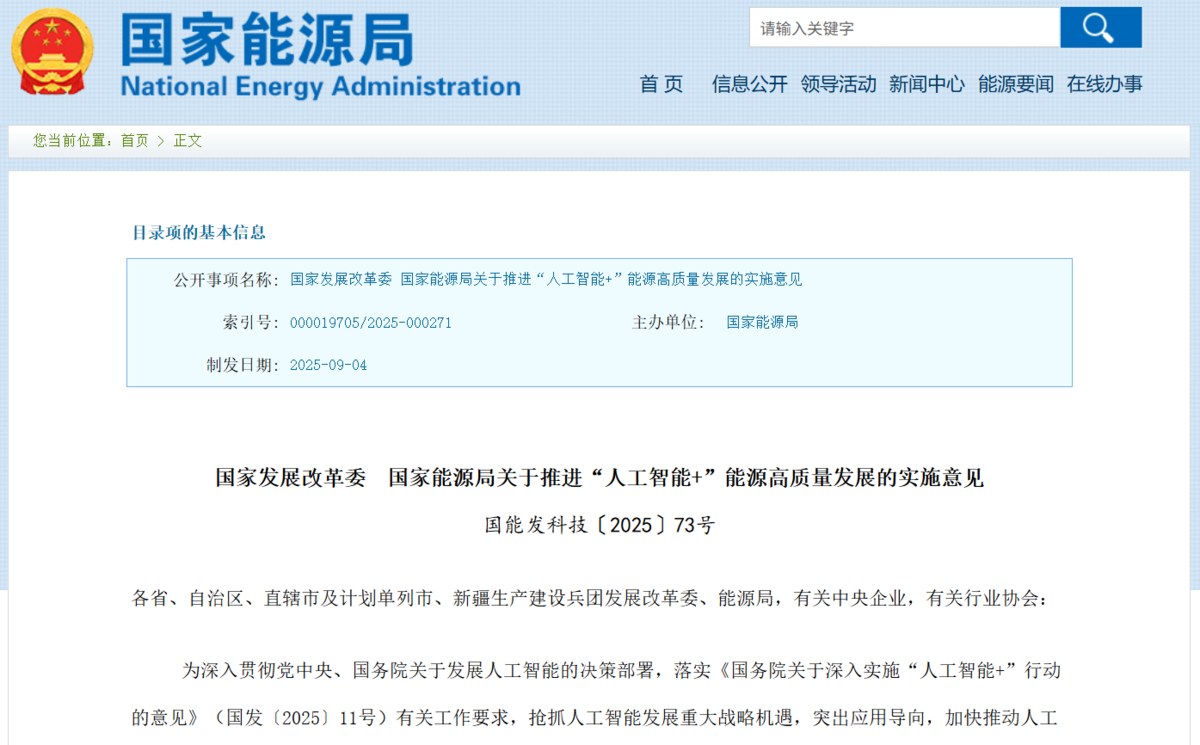Click the magnifier search button

click(1100, 28)
